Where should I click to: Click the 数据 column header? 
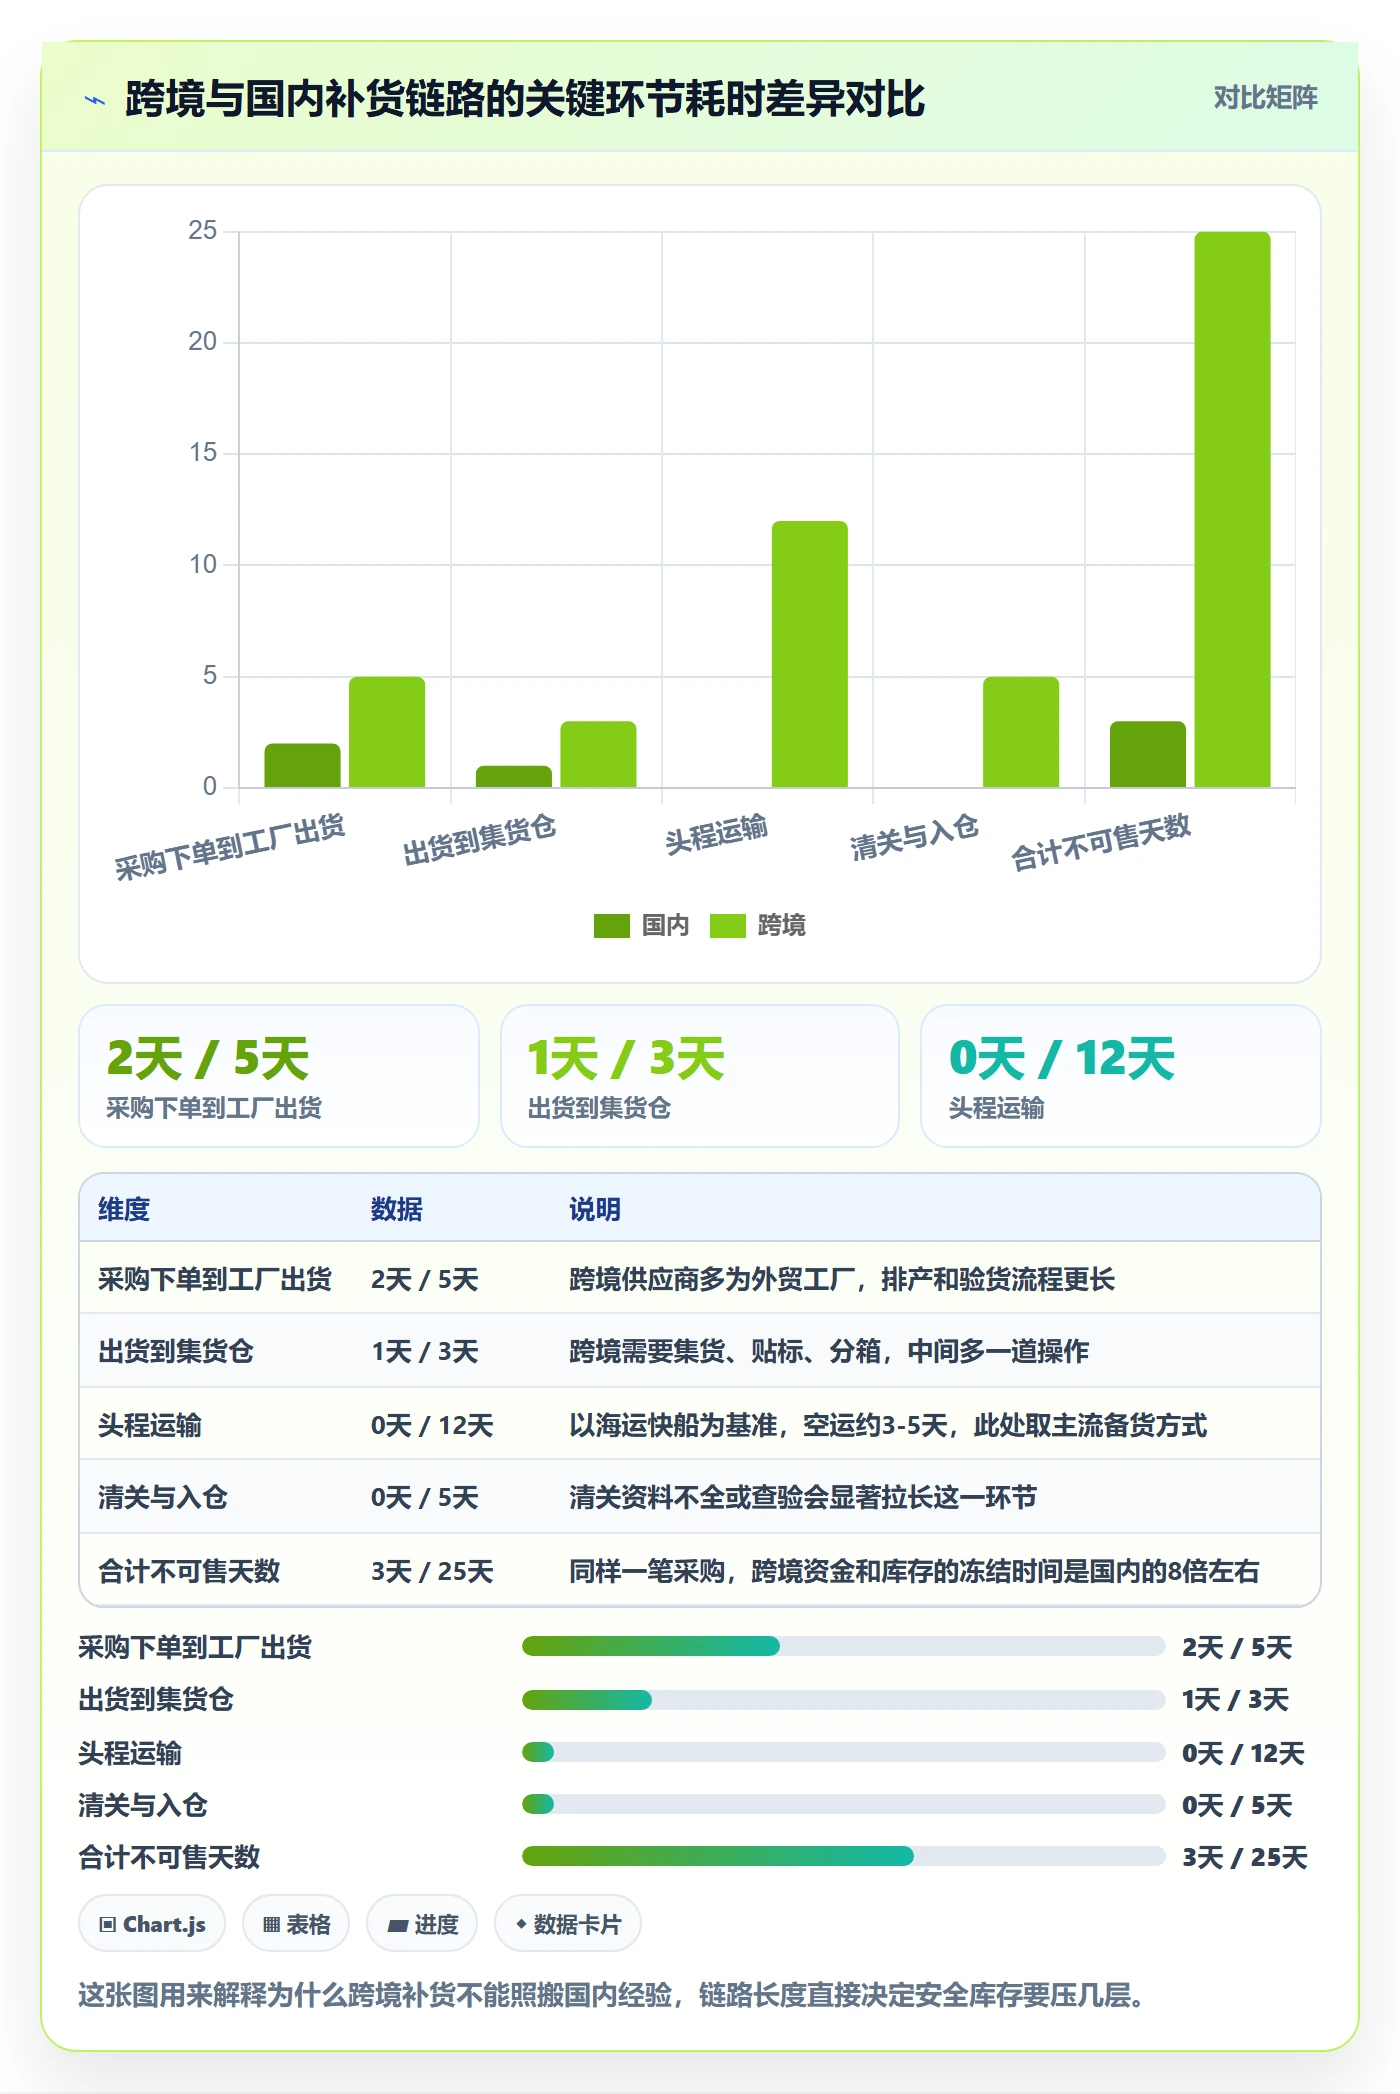click(x=396, y=1209)
